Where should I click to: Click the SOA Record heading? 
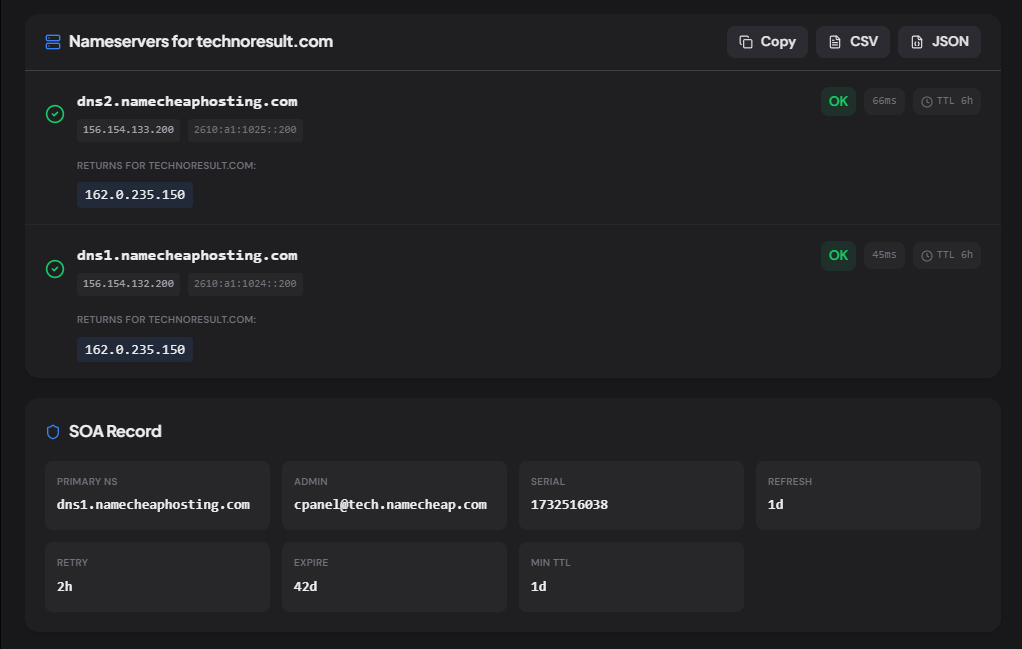115,431
